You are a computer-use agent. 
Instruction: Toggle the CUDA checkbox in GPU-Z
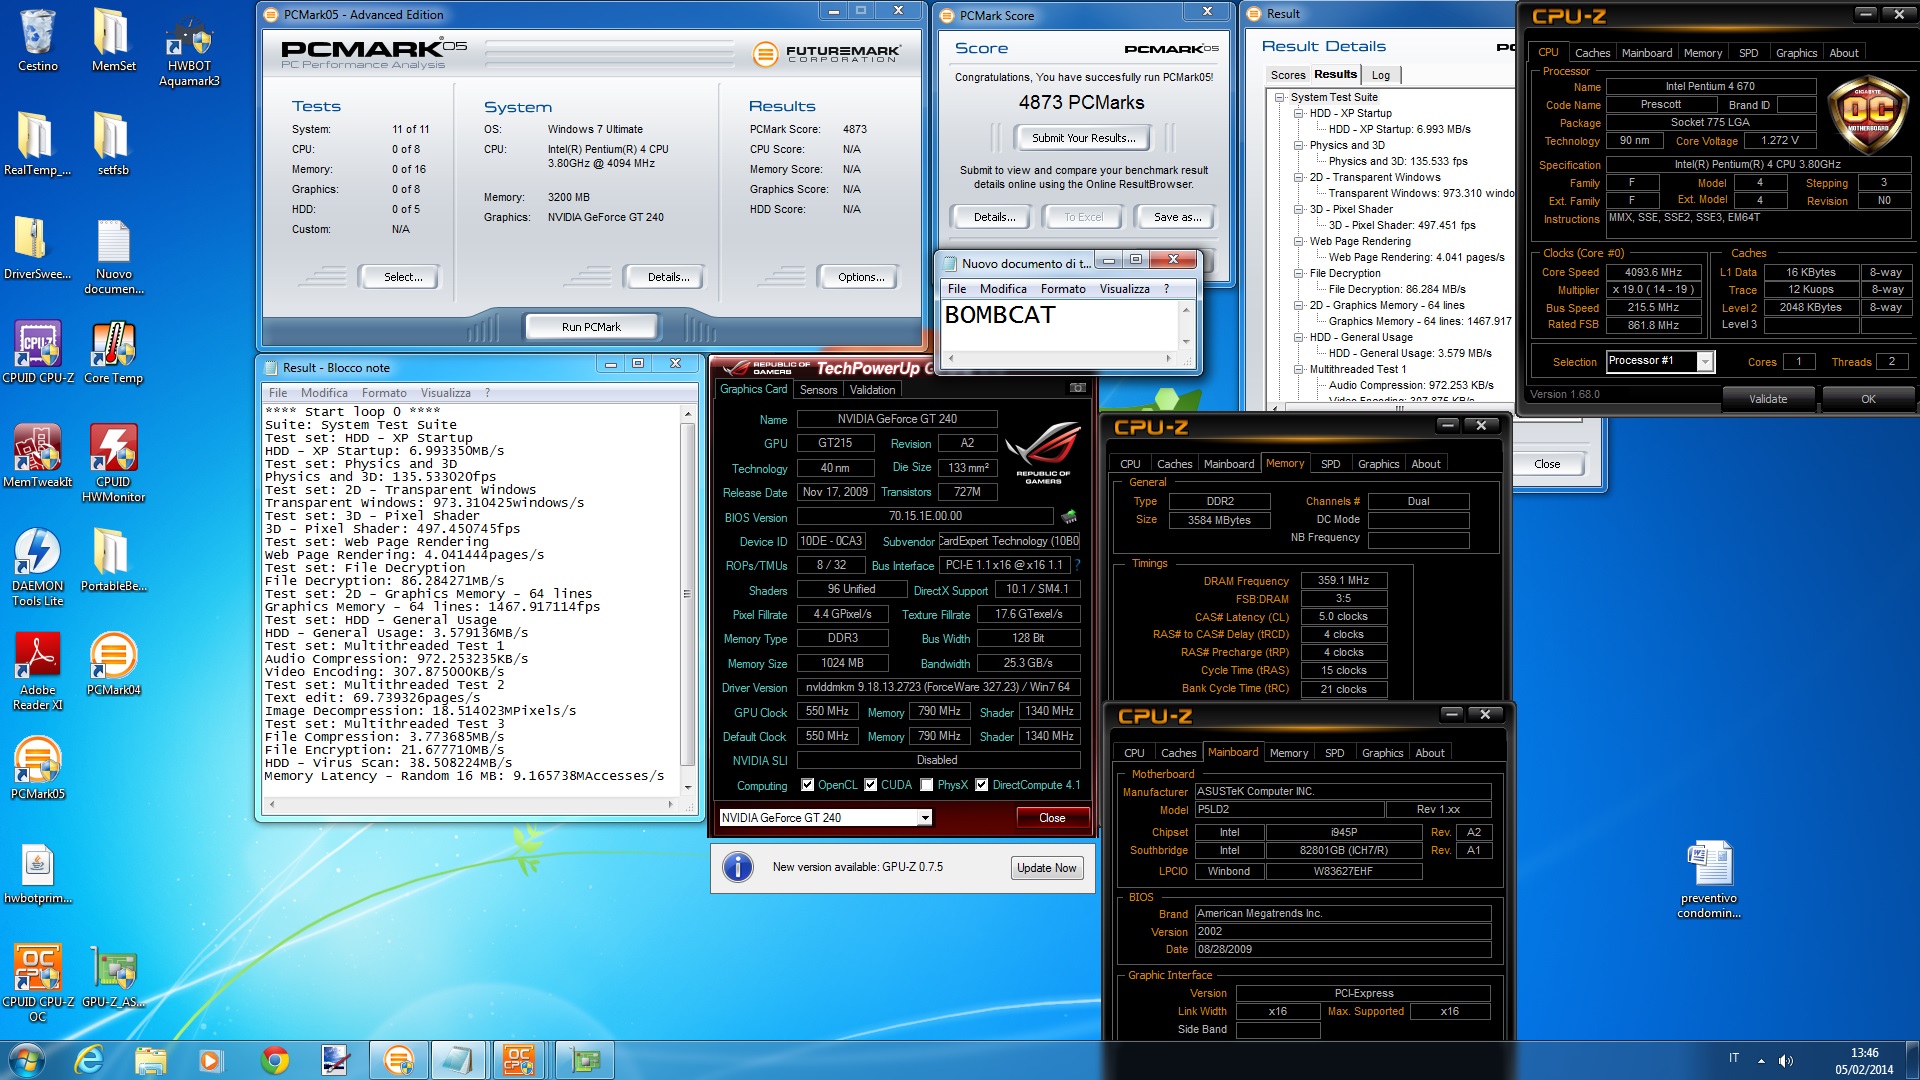870,785
